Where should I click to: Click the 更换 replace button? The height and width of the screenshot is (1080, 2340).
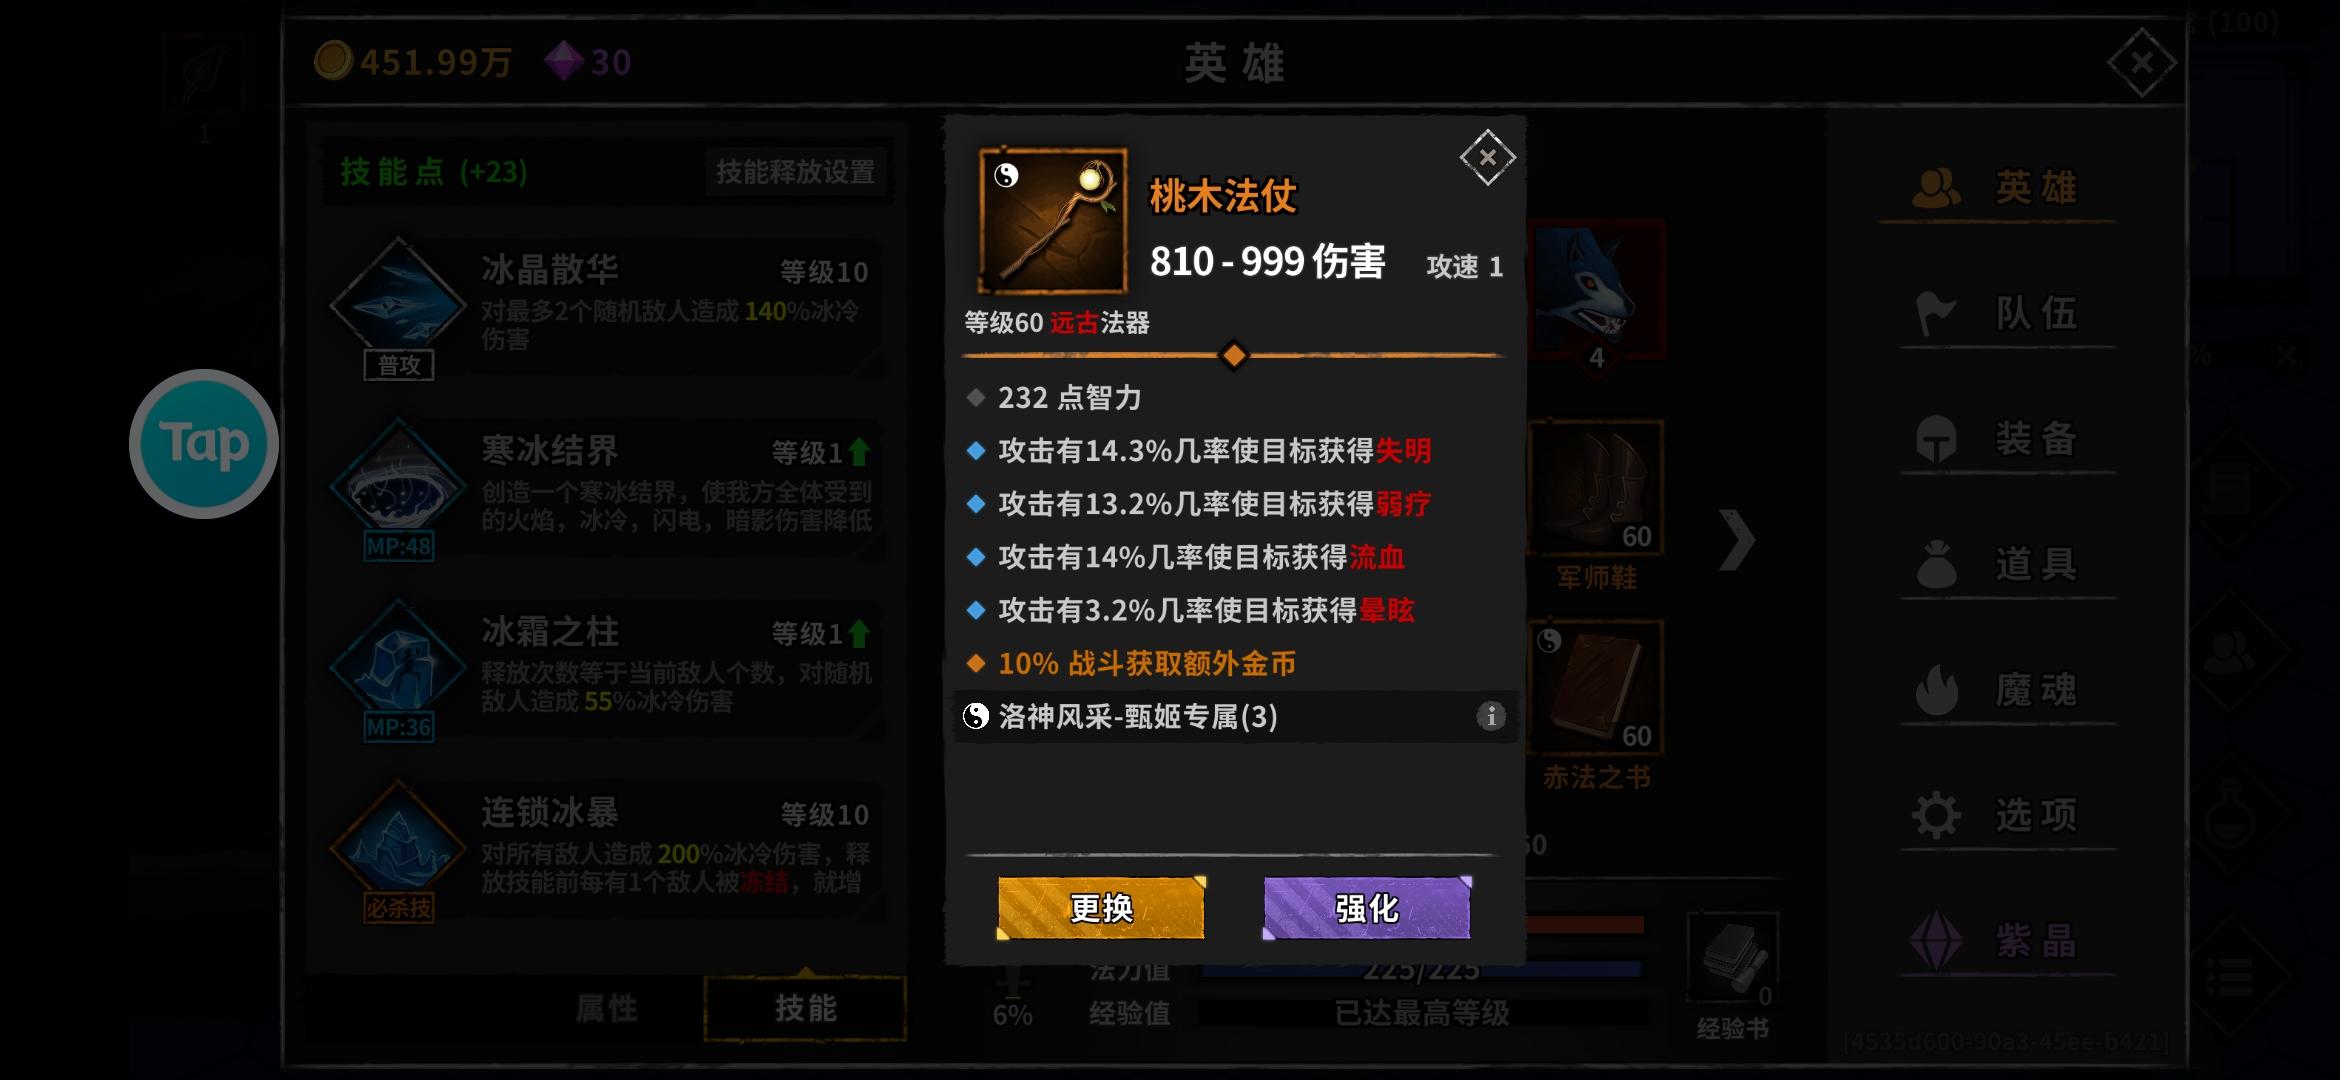(x=1101, y=908)
